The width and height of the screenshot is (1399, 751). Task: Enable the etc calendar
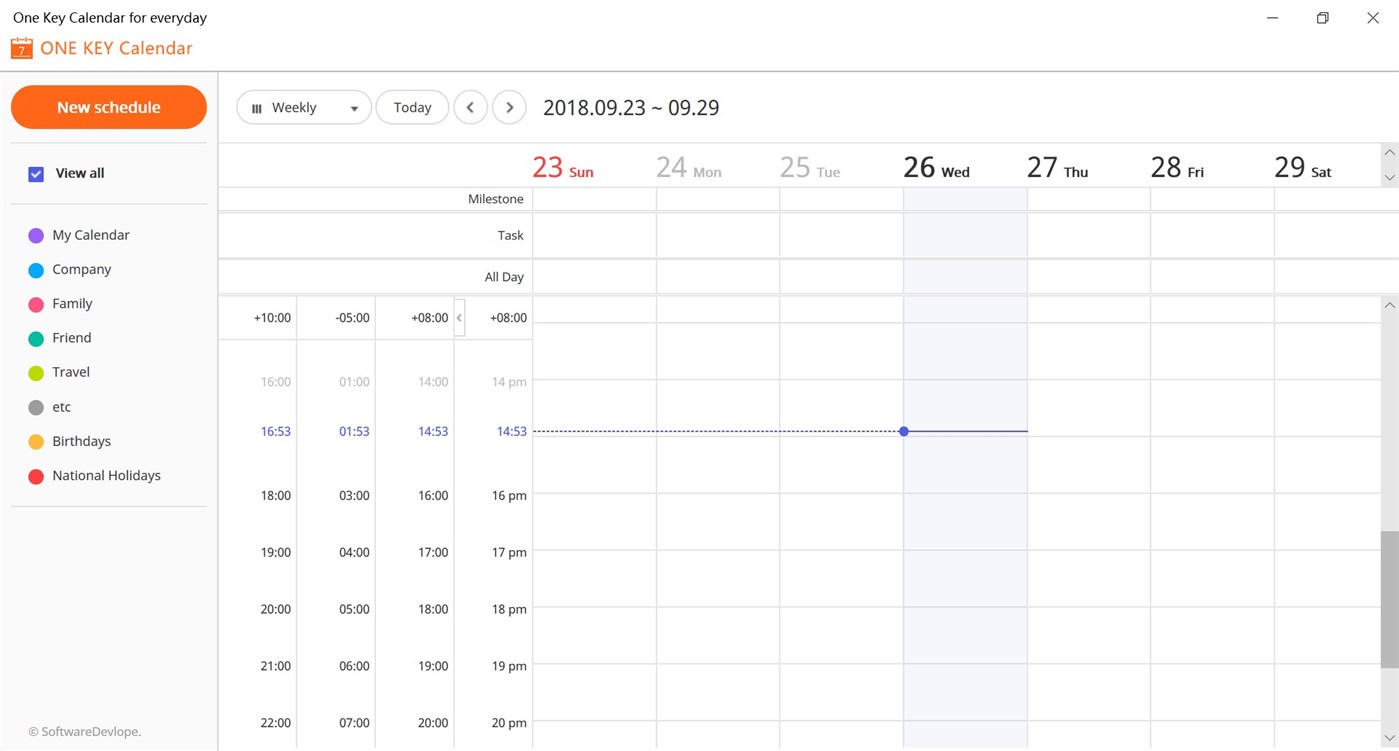(x=35, y=406)
